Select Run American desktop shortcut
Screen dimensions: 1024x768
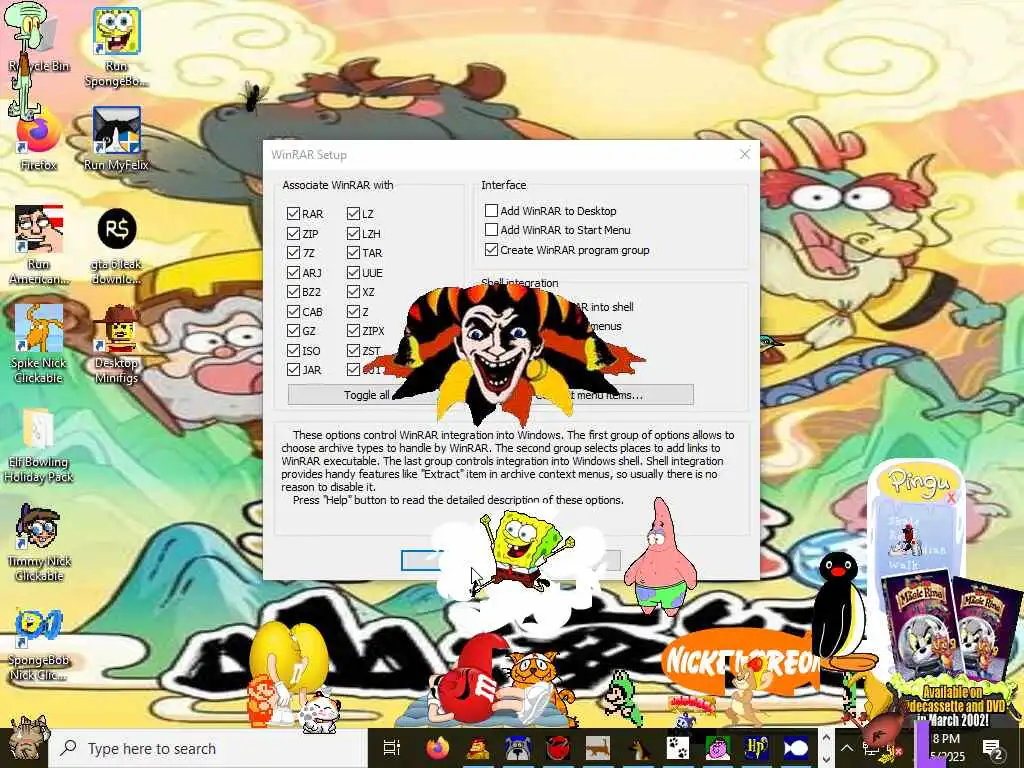tap(38, 244)
